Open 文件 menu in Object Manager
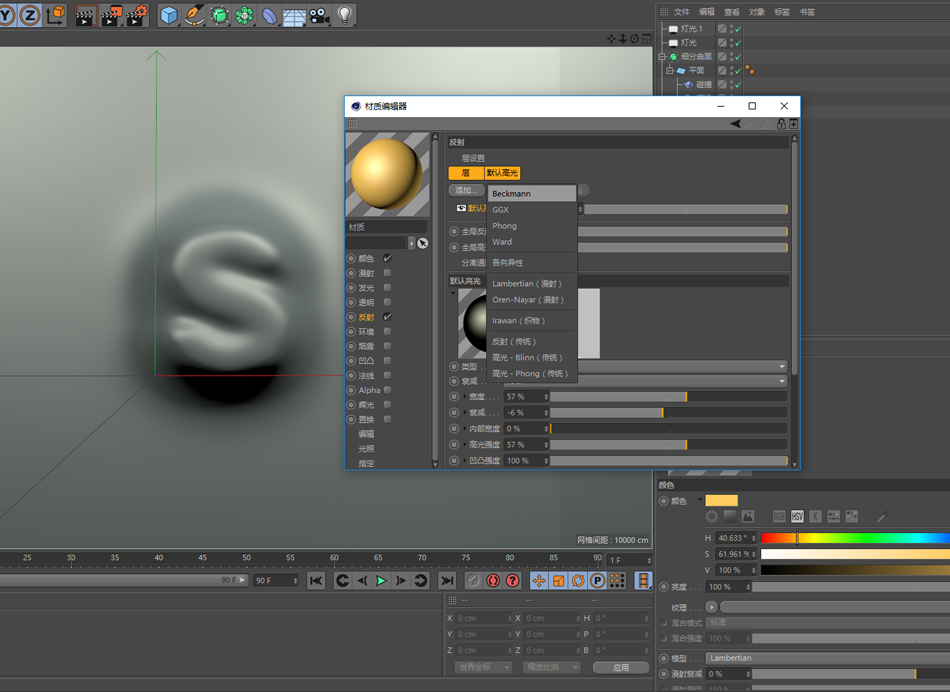 682,12
